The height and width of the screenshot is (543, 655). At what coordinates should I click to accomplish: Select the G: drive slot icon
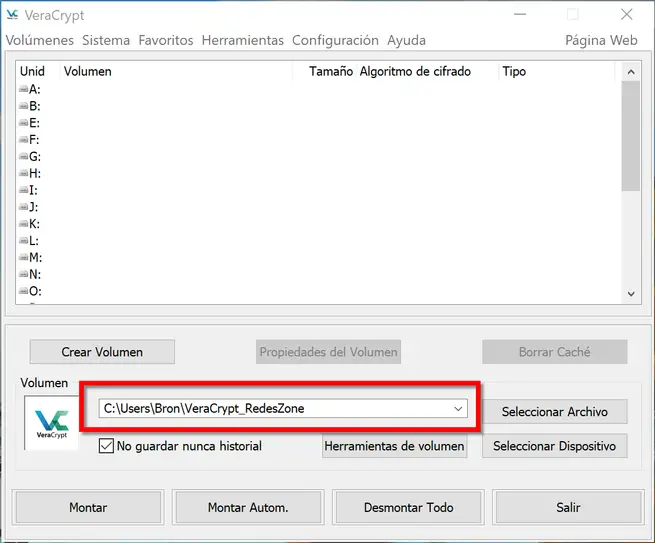[23, 156]
